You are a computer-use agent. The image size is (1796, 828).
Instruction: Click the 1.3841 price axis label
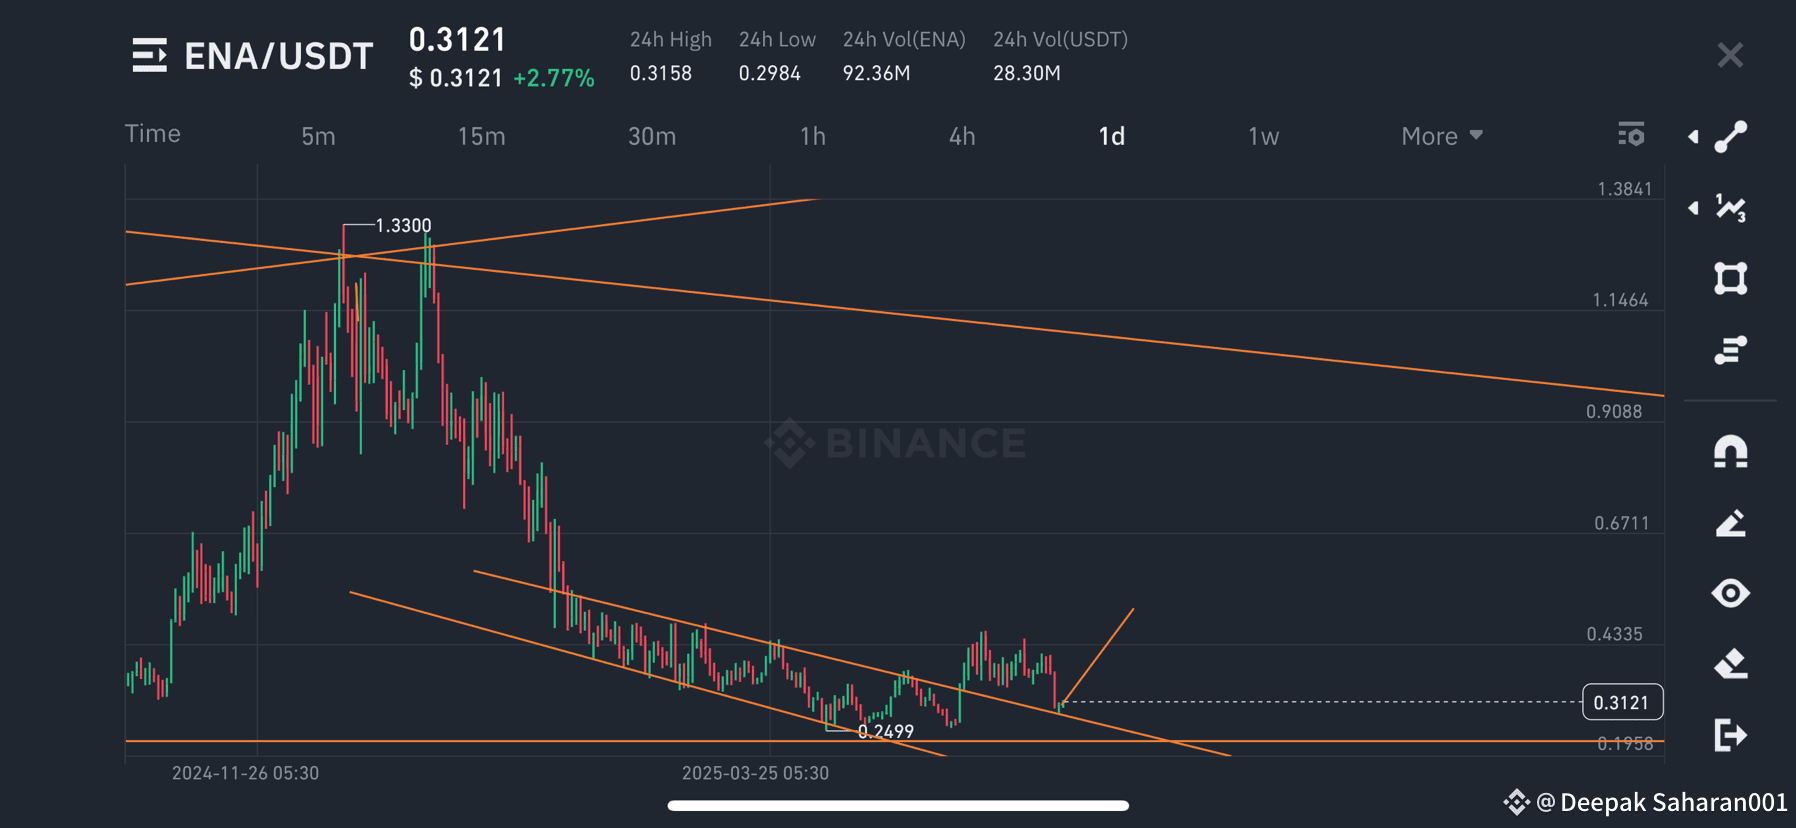[x=1625, y=189]
